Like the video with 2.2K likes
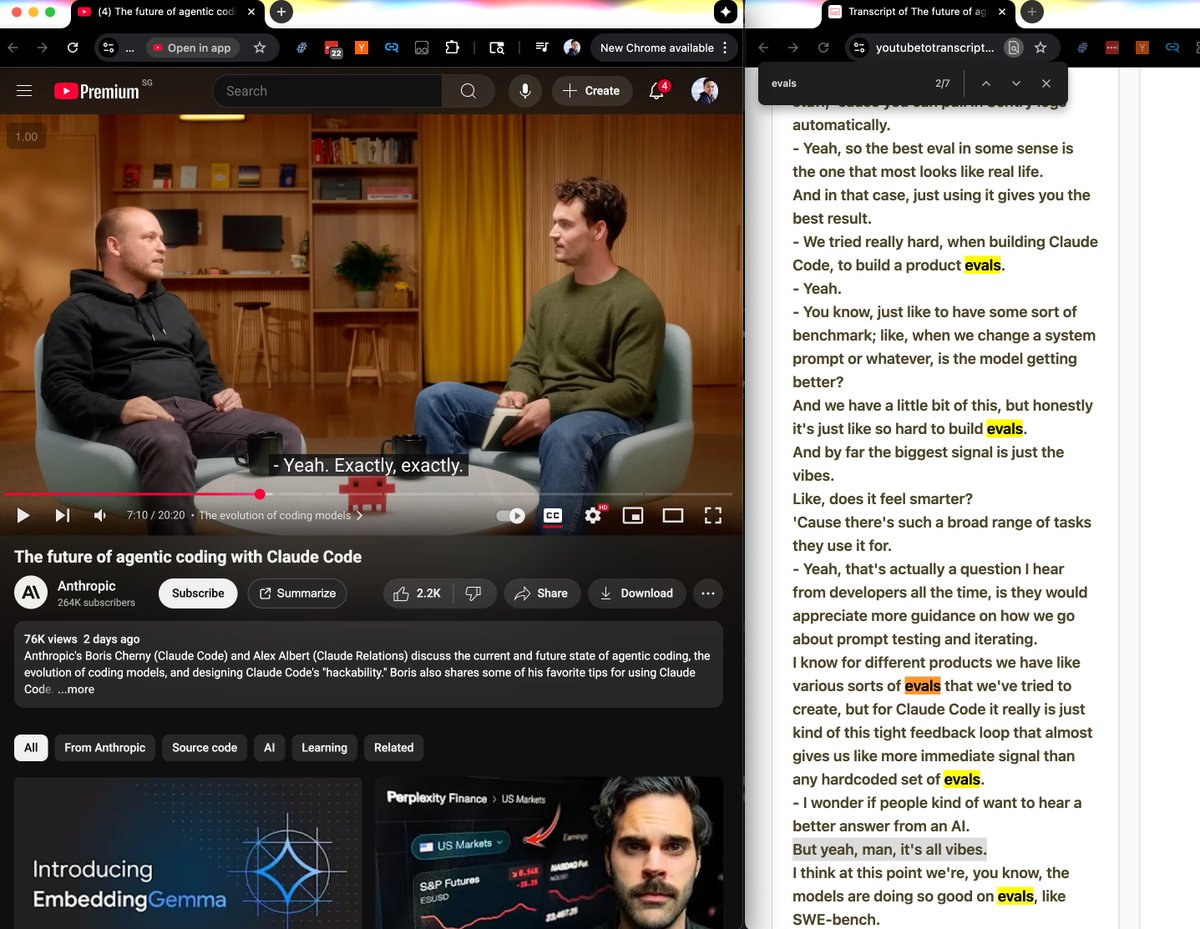1200x929 pixels. click(417, 593)
